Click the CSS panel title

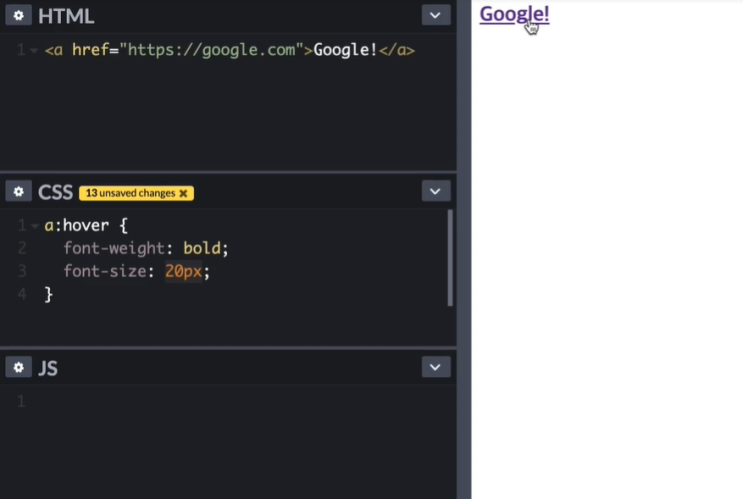pyautogui.click(x=55, y=192)
